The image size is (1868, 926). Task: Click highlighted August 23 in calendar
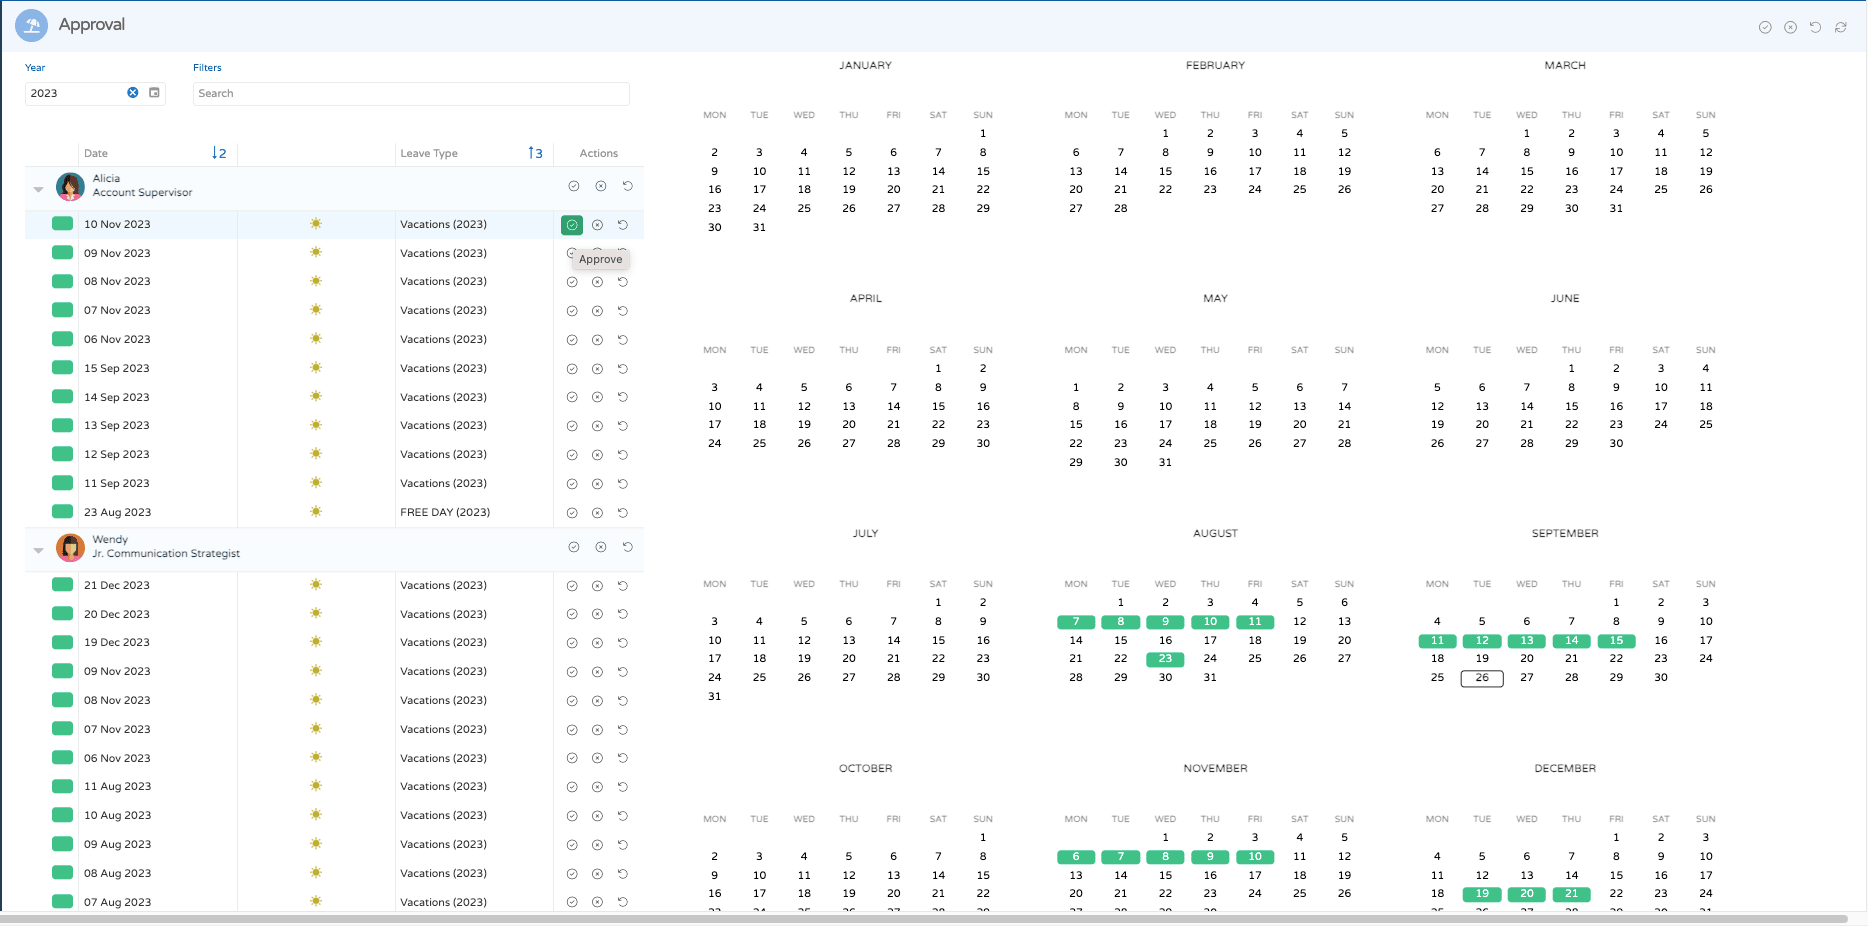pos(1165,659)
